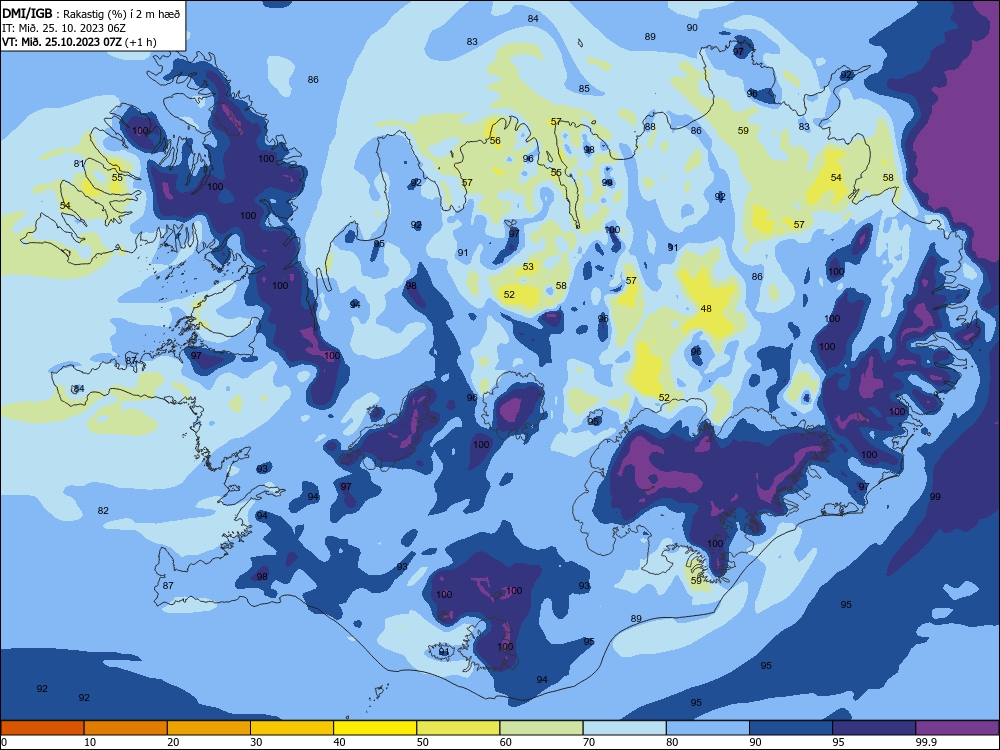Select the humidity value 53 on the map
This screenshot has width=1000, height=750.
coord(528,267)
